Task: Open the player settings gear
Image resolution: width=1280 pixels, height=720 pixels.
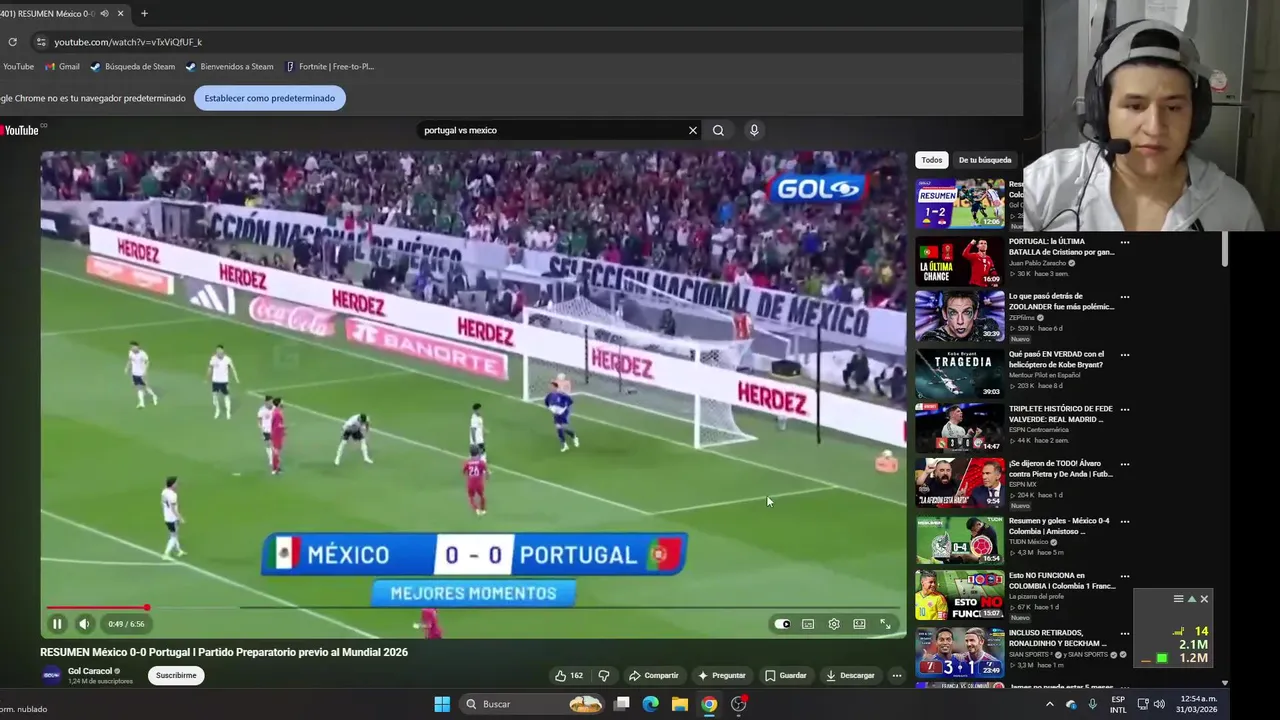Action: [834, 624]
